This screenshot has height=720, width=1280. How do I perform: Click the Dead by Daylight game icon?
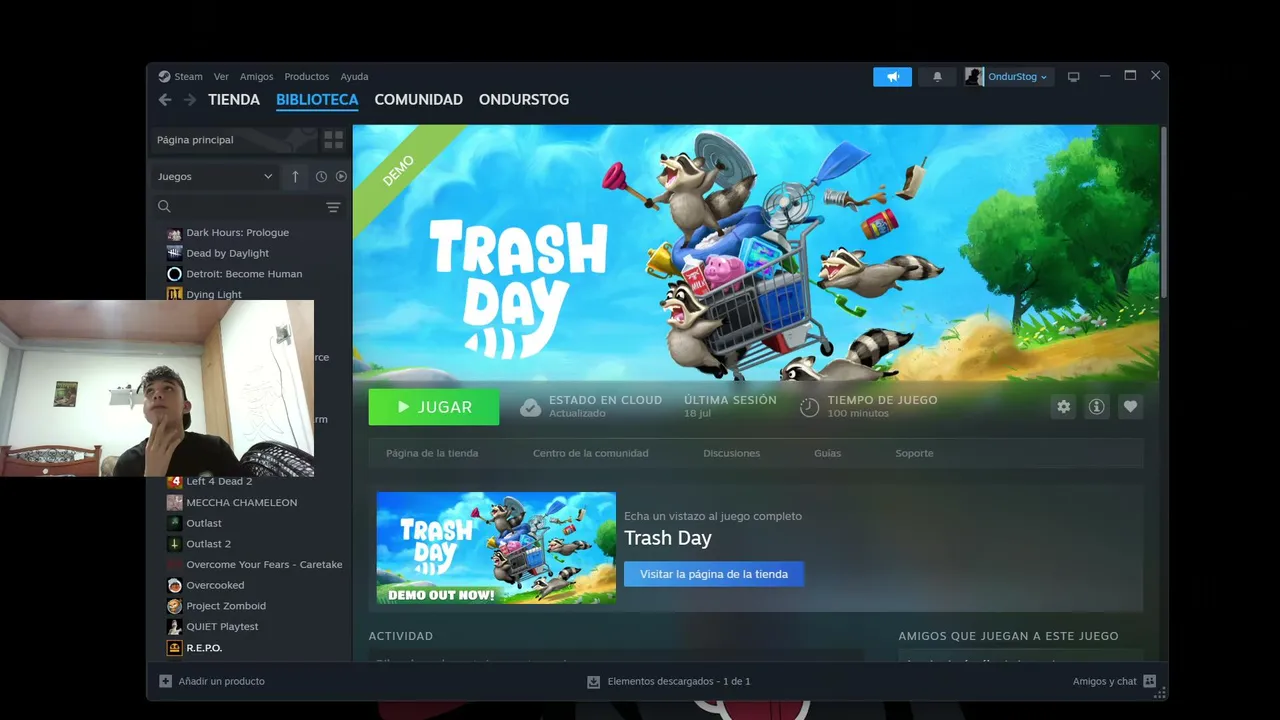(174, 254)
